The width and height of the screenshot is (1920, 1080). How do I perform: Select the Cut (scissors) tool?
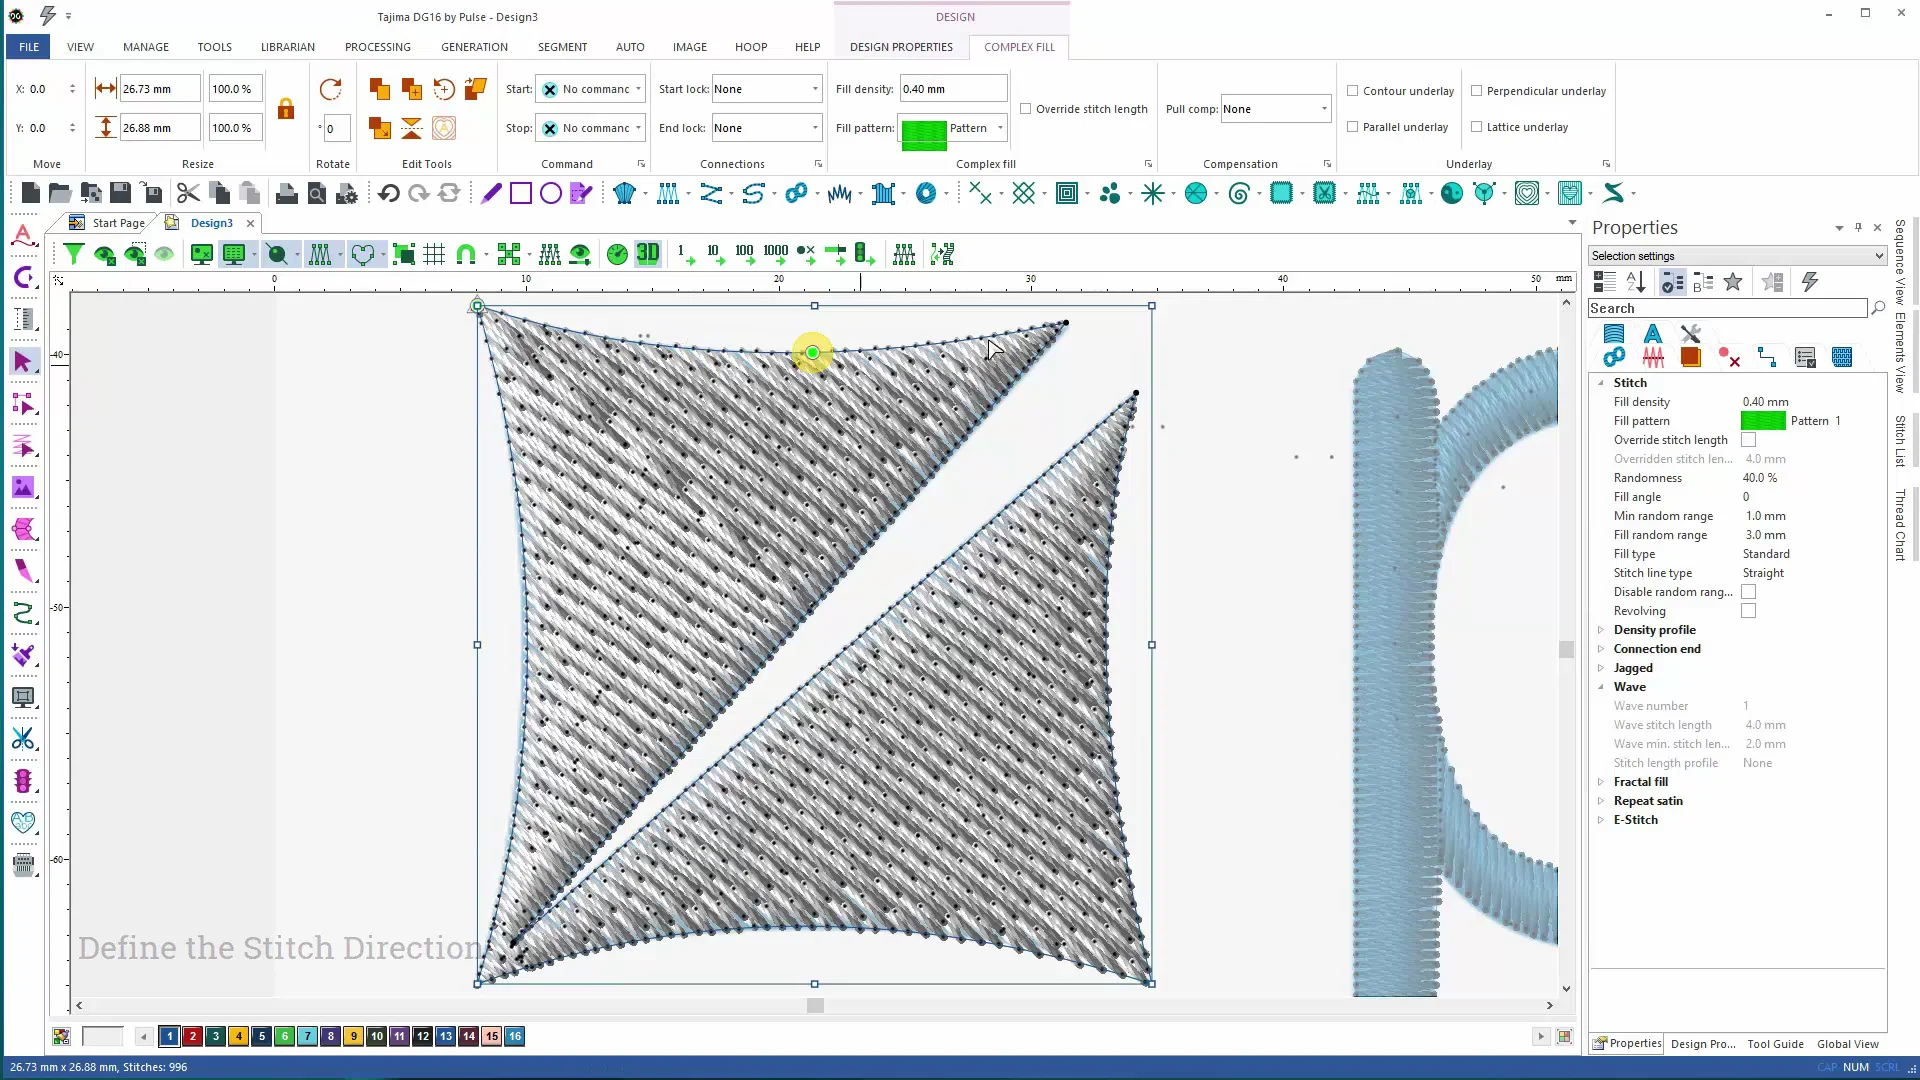(186, 192)
